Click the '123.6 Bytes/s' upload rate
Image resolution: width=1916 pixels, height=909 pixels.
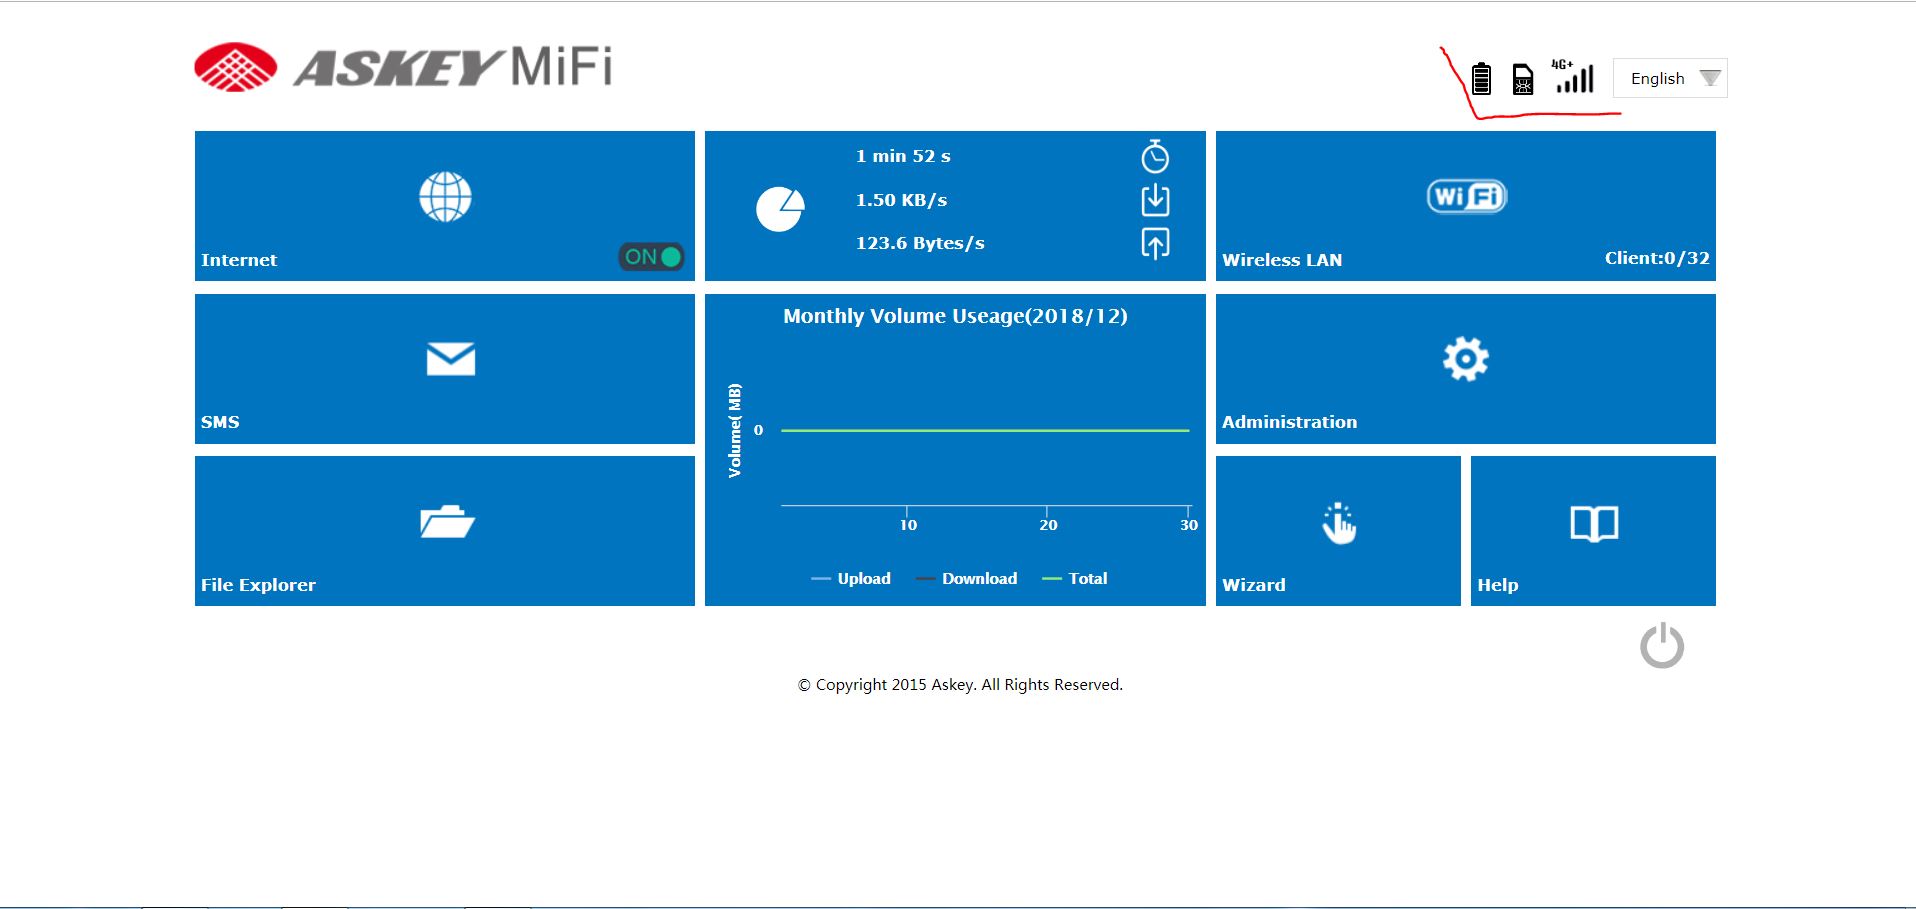[920, 243]
